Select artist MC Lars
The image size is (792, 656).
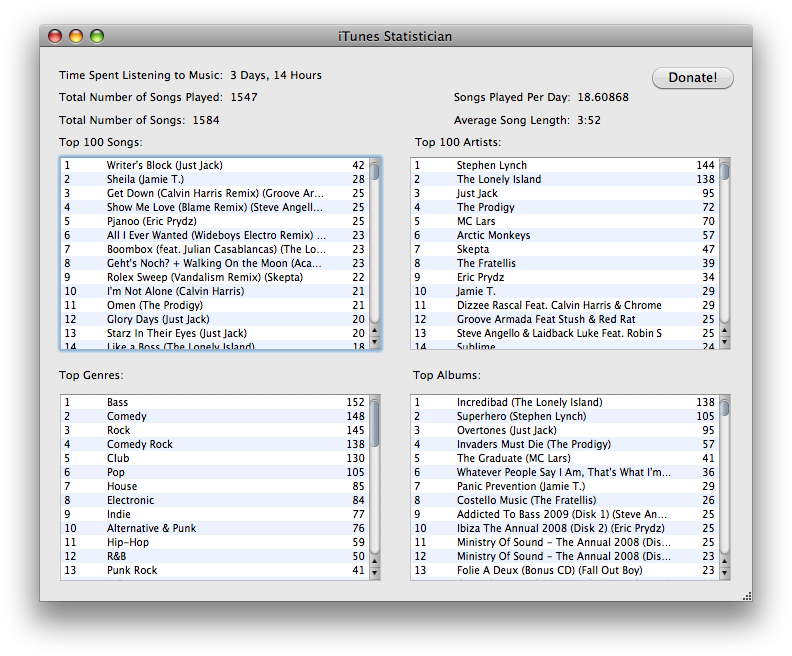click(x=565, y=221)
